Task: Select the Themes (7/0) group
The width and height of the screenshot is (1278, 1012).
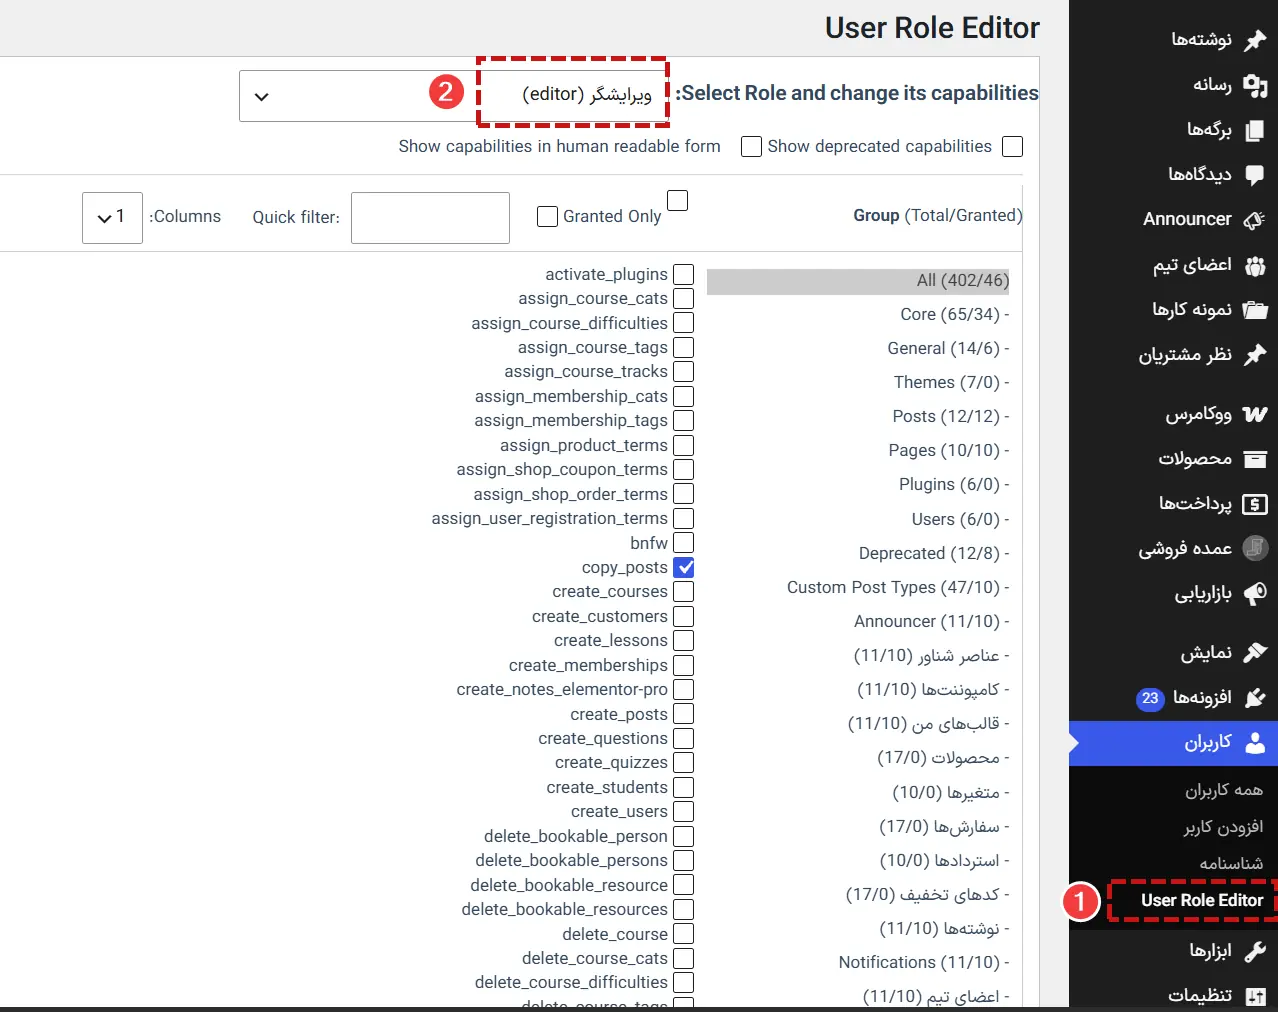Action: point(952,382)
